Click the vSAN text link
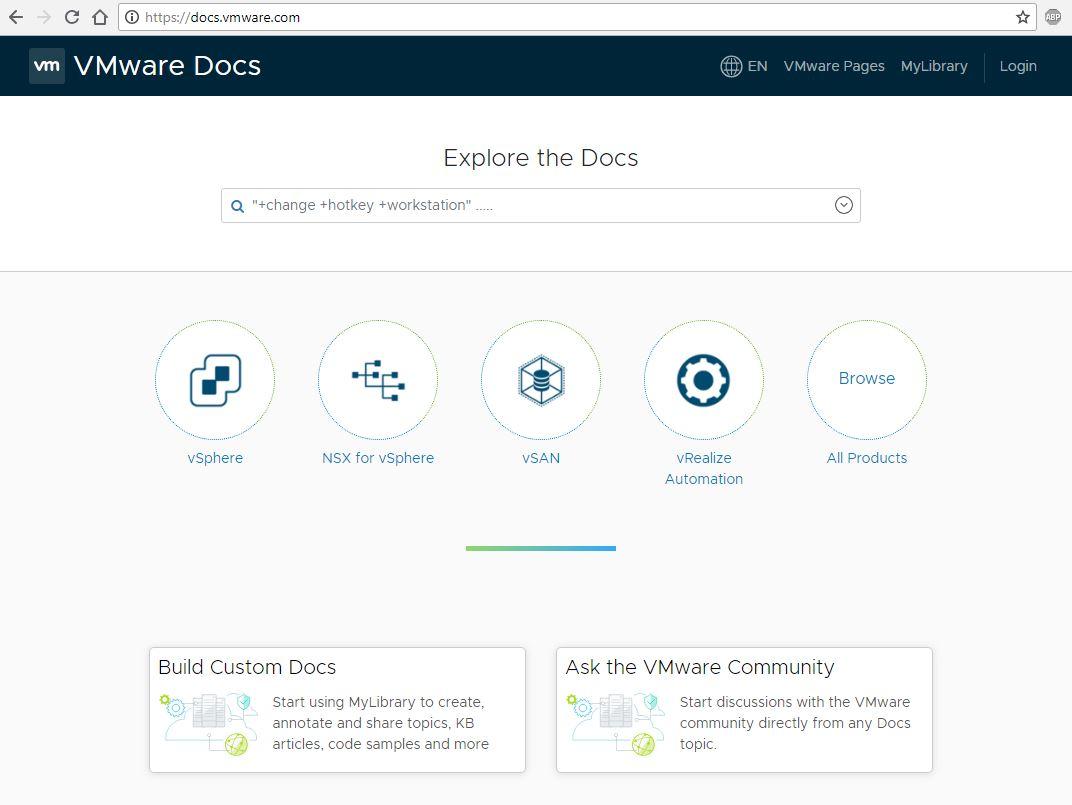This screenshot has height=805, width=1072. pyautogui.click(x=541, y=458)
